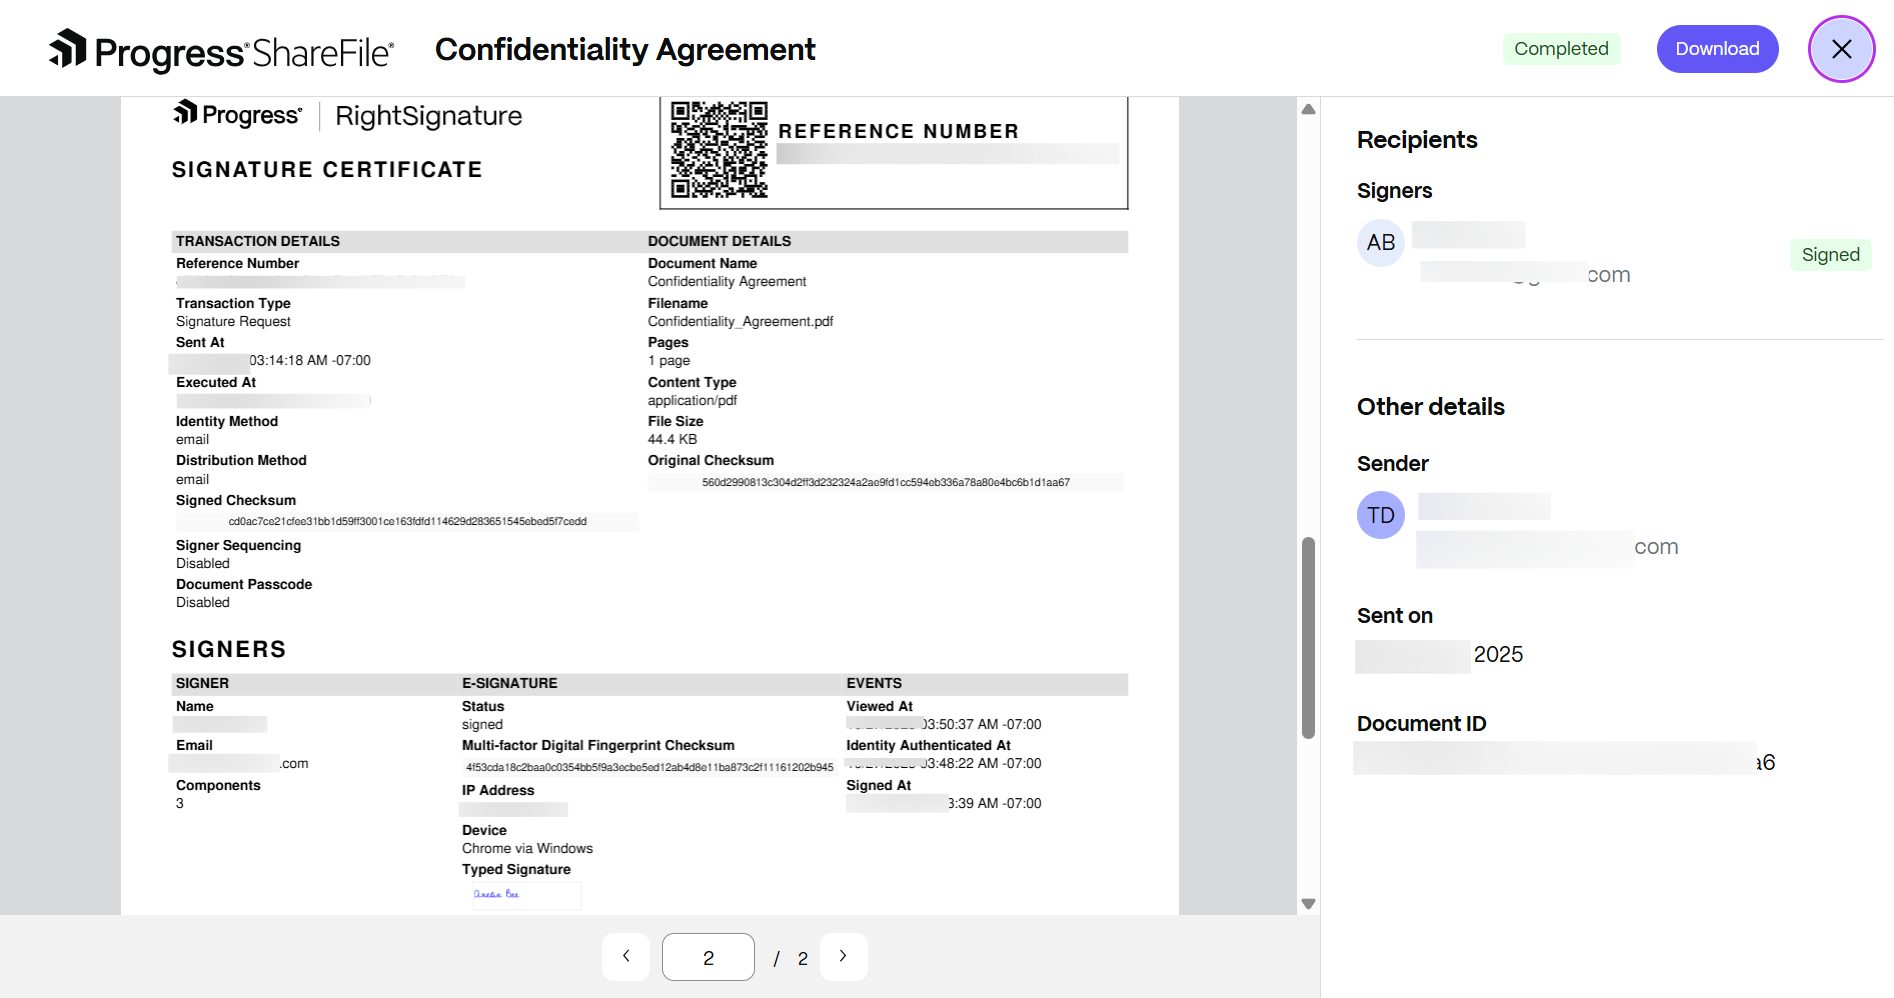Click the AB signer avatar

tap(1380, 242)
